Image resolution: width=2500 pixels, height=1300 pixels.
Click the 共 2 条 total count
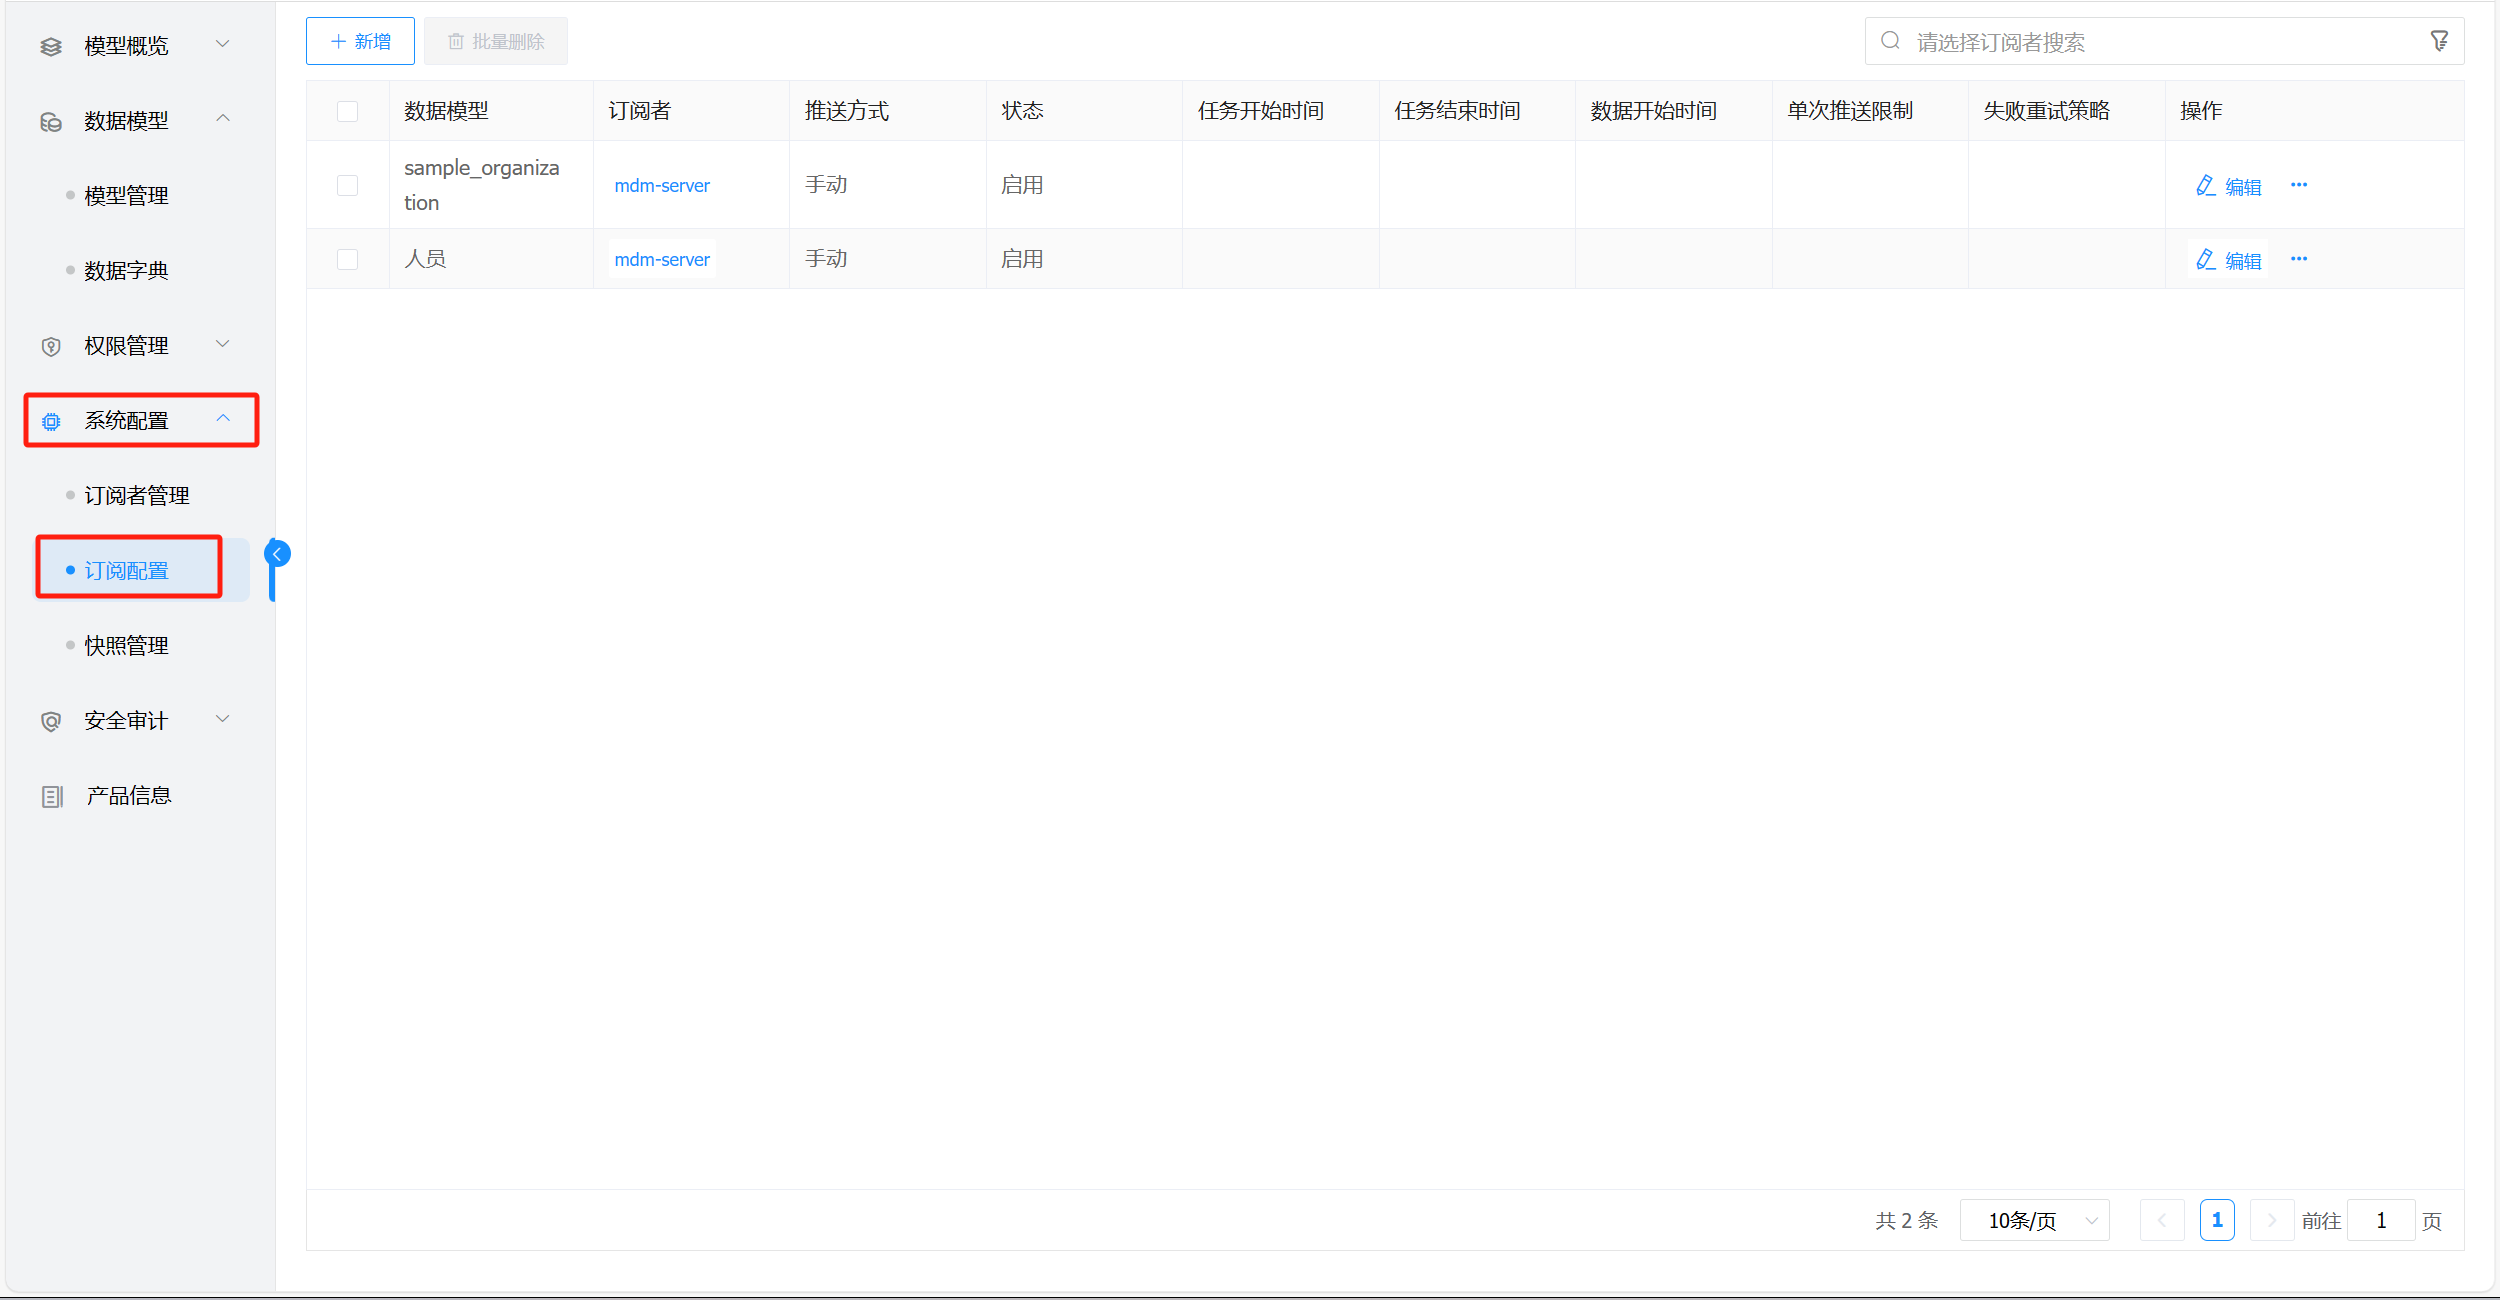tap(1906, 1221)
